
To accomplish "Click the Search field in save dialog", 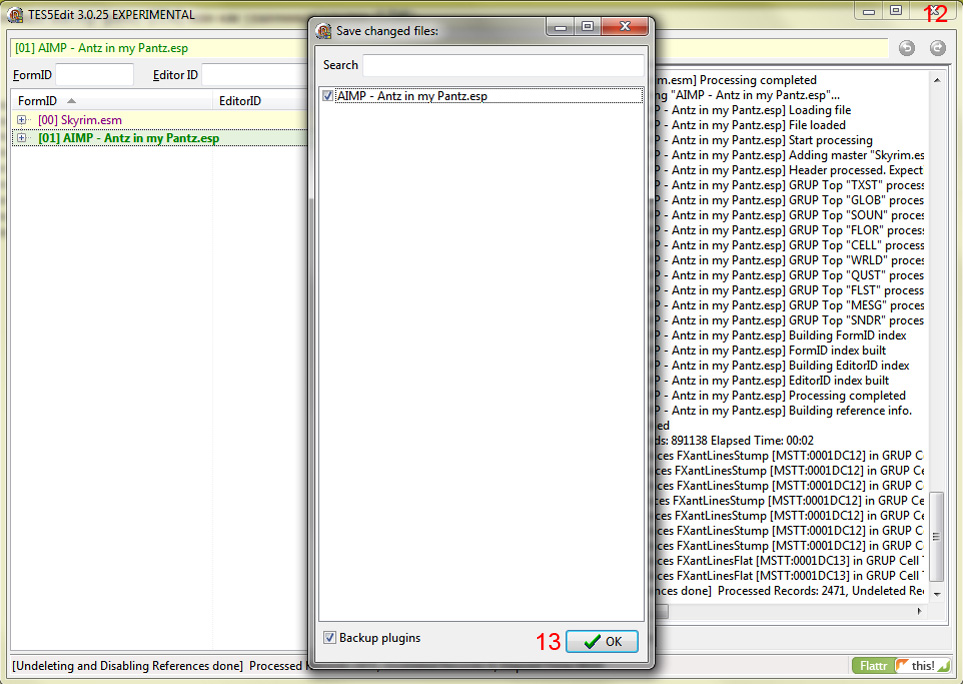I will (503, 65).
